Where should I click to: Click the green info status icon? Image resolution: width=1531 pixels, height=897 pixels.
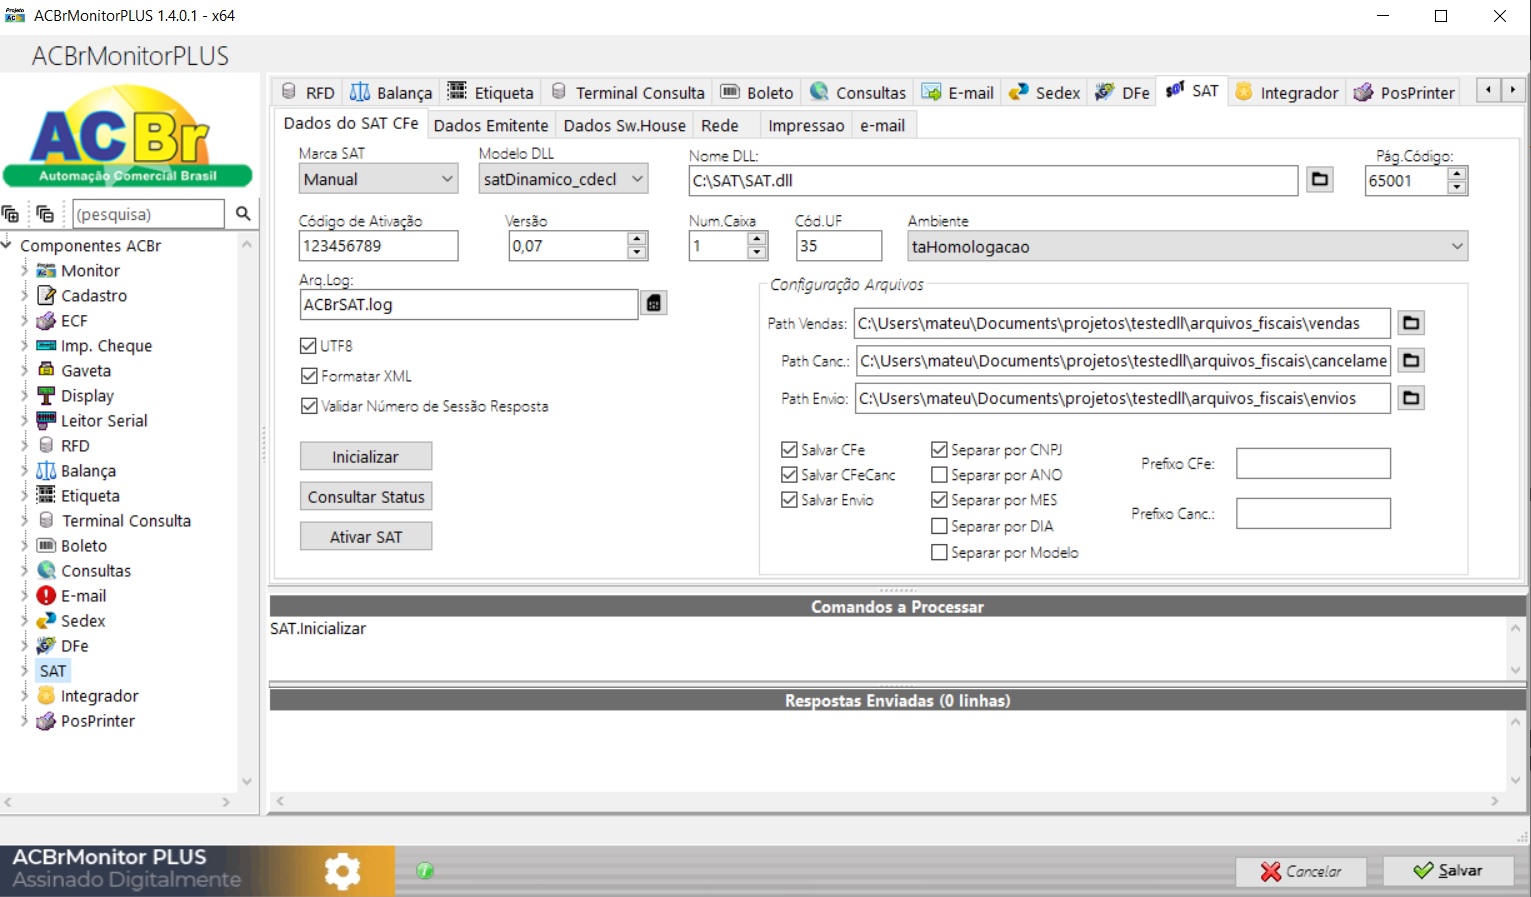point(425,871)
